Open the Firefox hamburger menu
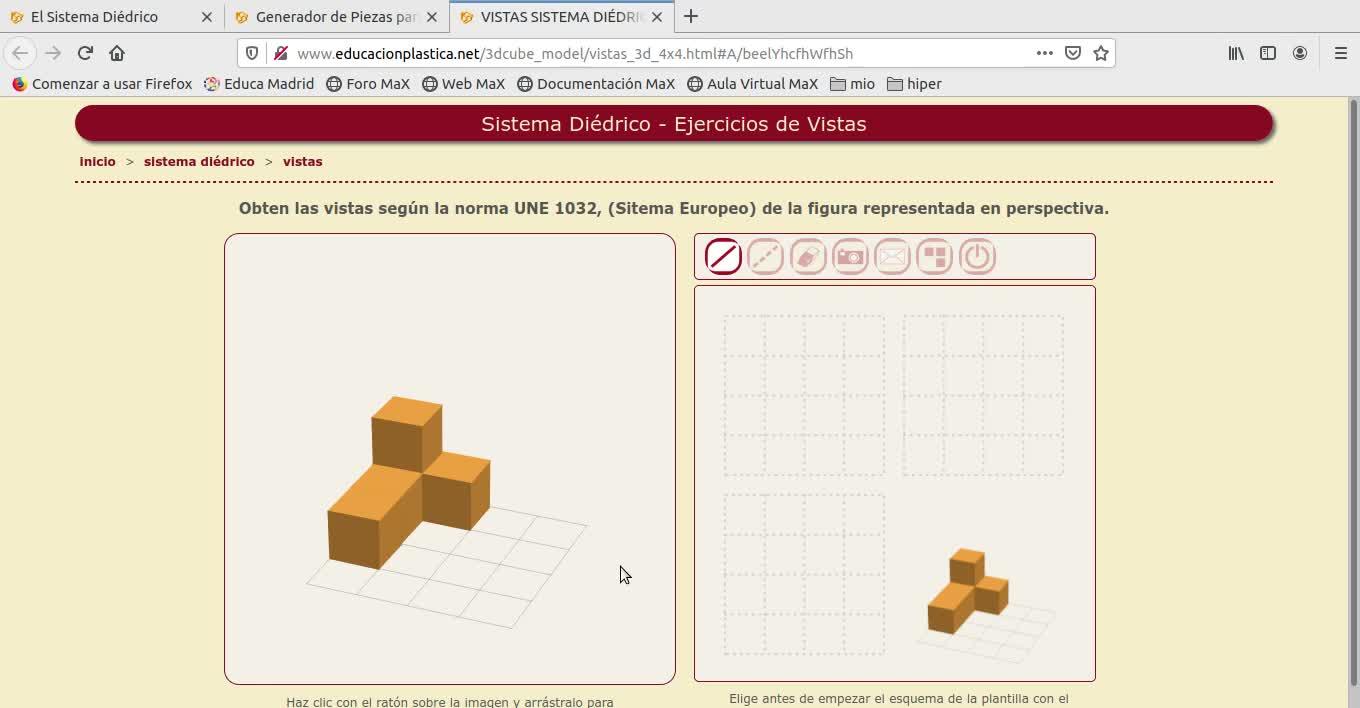The width and height of the screenshot is (1360, 708). coord(1341,53)
